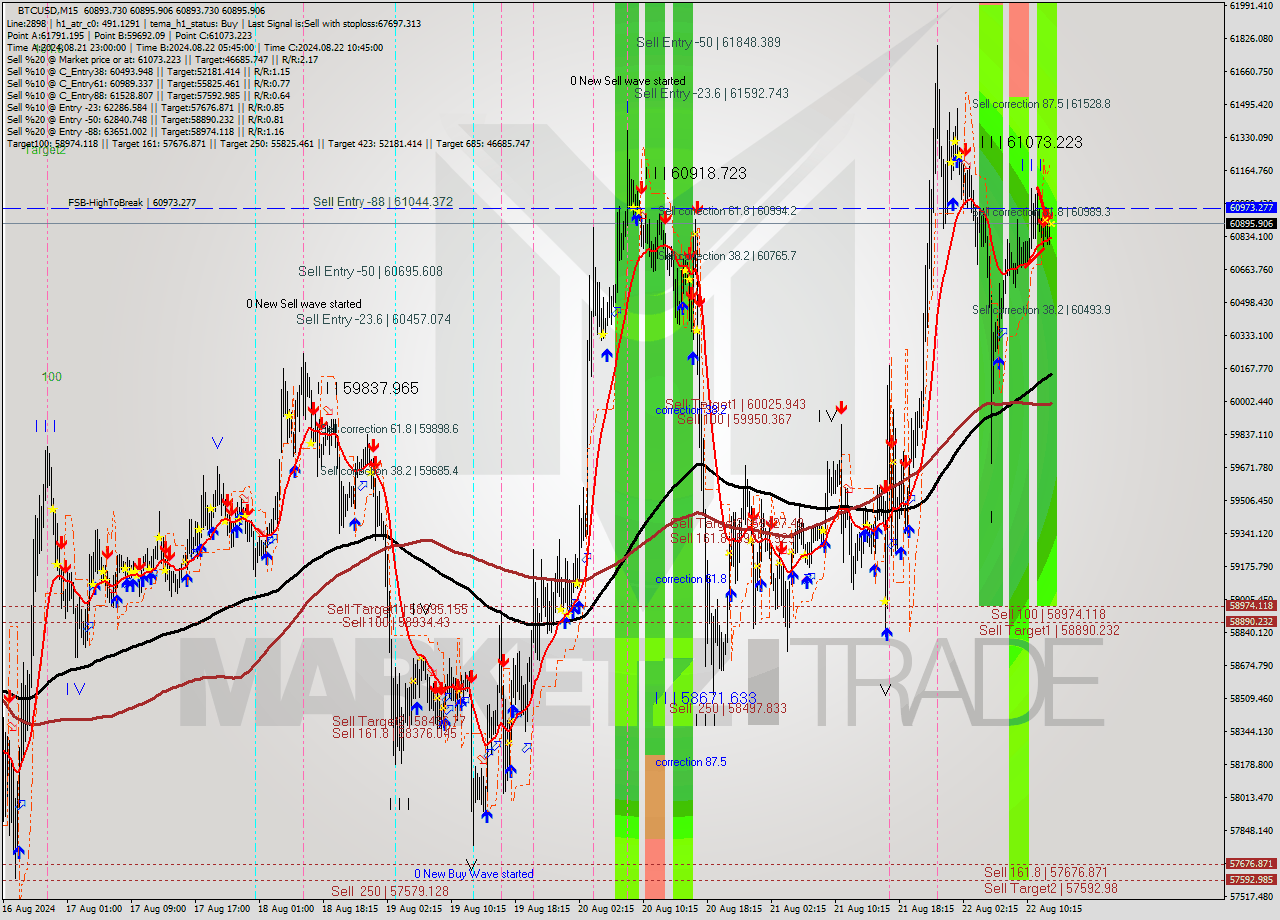The height and width of the screenshot is (920, 1280).
Task: Click the blue 'correction 87.5' label
Action: [x=691, y=762]
